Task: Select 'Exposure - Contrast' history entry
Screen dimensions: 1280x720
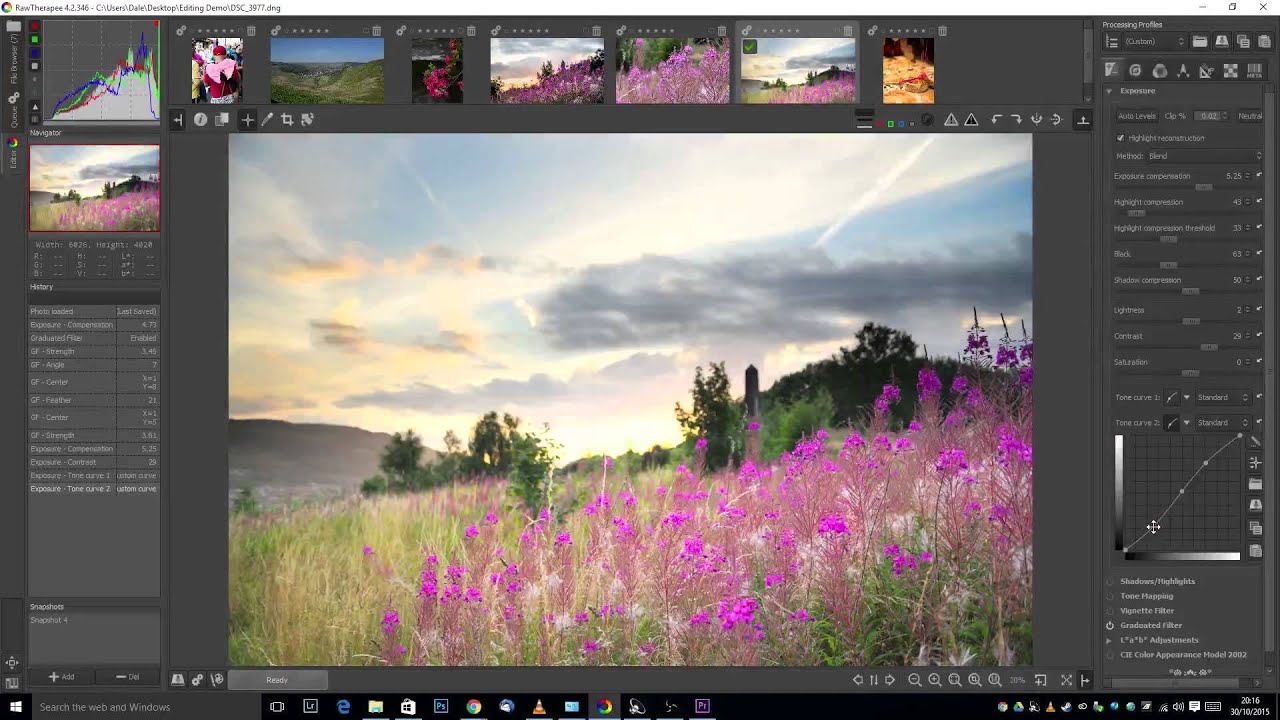Action: point(93,462)
